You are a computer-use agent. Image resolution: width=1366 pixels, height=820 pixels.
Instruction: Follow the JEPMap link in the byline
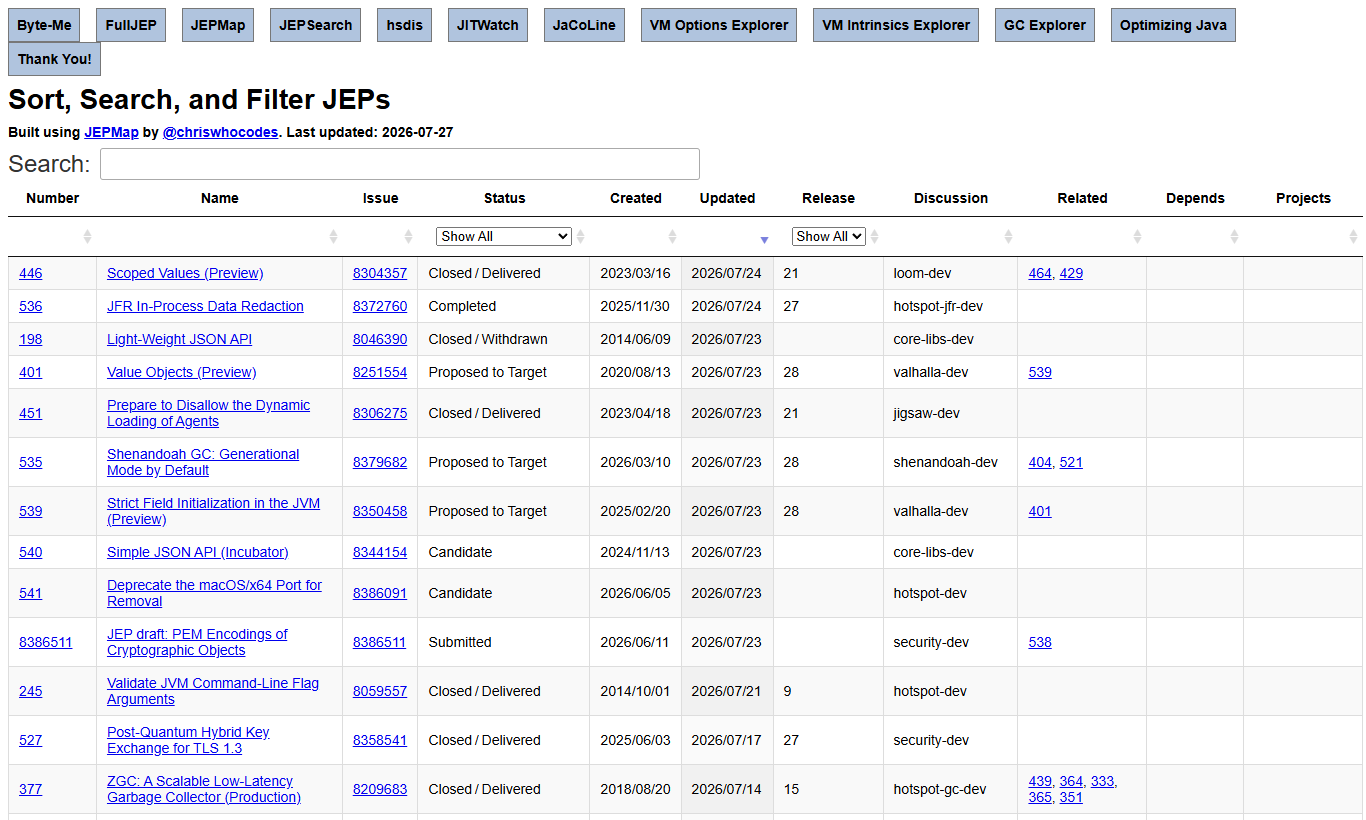click(x=111, y=132)
